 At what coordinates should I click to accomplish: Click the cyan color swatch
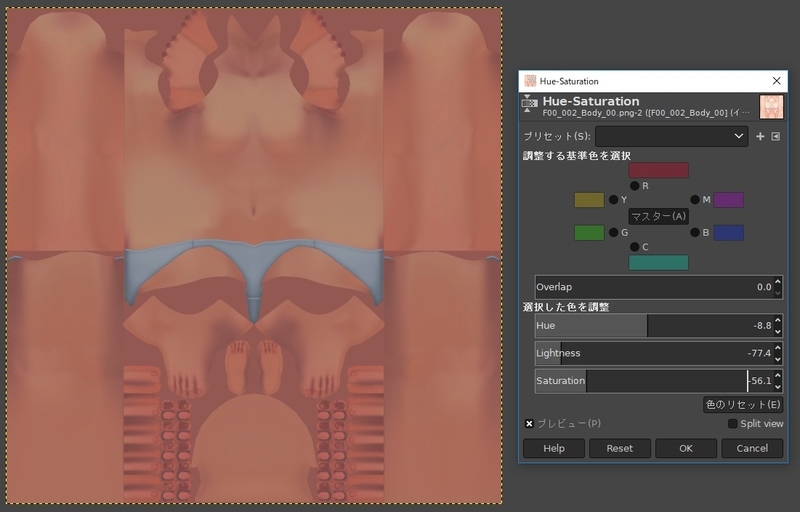658,263
